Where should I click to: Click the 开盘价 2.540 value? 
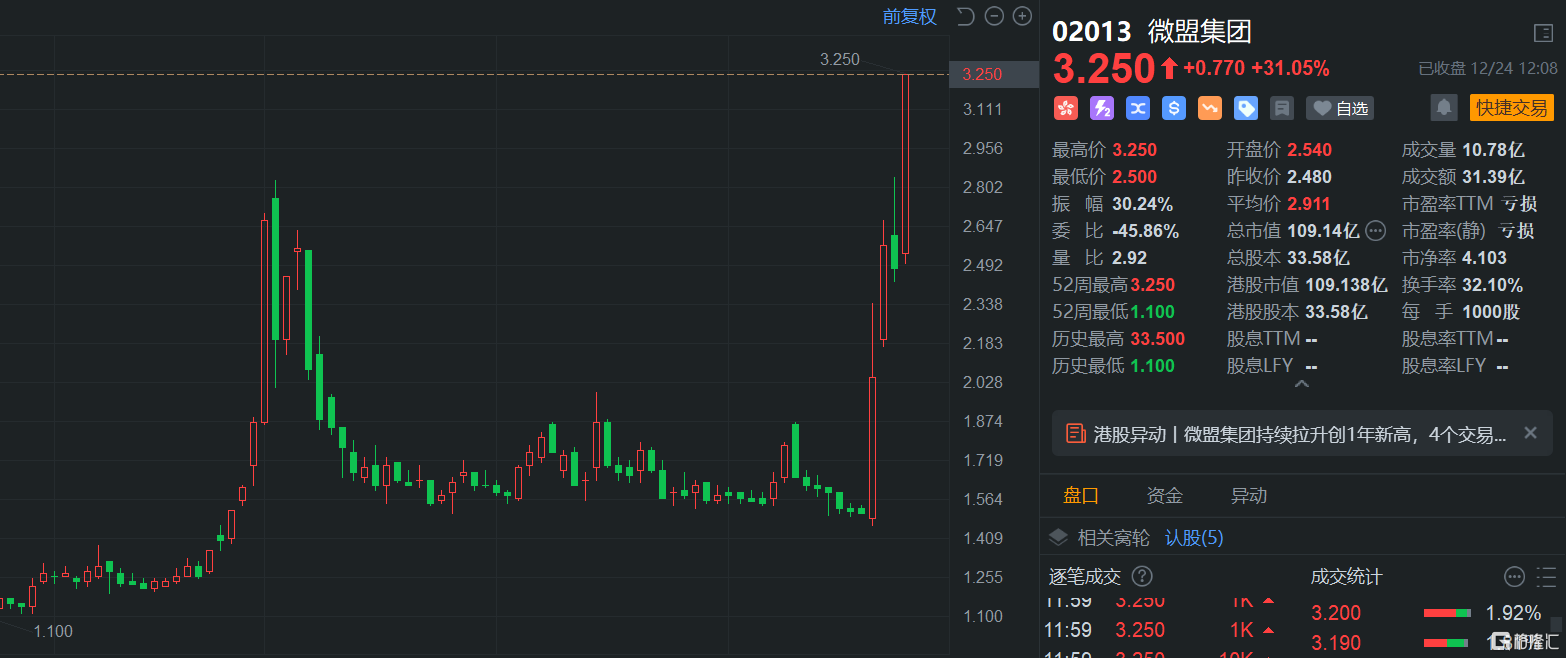coord(1310,150)
